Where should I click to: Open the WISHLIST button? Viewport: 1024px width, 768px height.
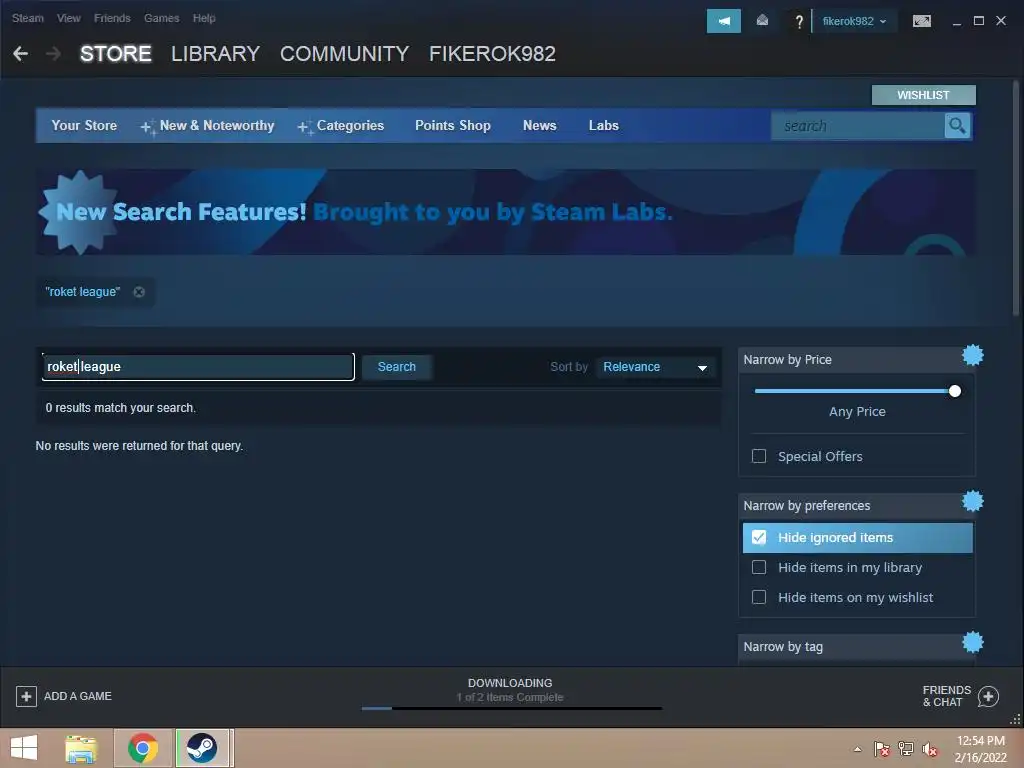click(x=923, y=95)
